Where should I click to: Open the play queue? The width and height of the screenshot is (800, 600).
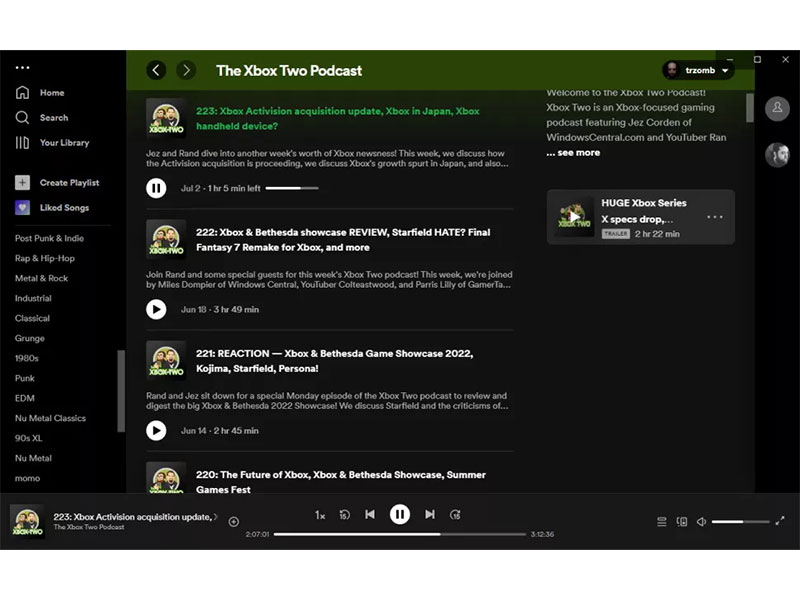(662, 521)
